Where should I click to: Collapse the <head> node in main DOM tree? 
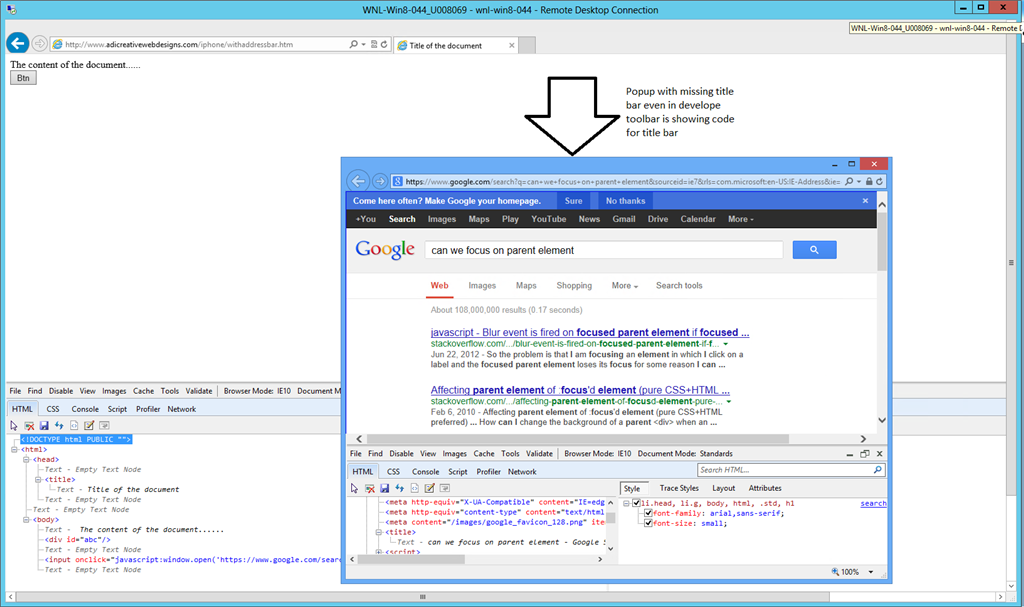(26, 459)
